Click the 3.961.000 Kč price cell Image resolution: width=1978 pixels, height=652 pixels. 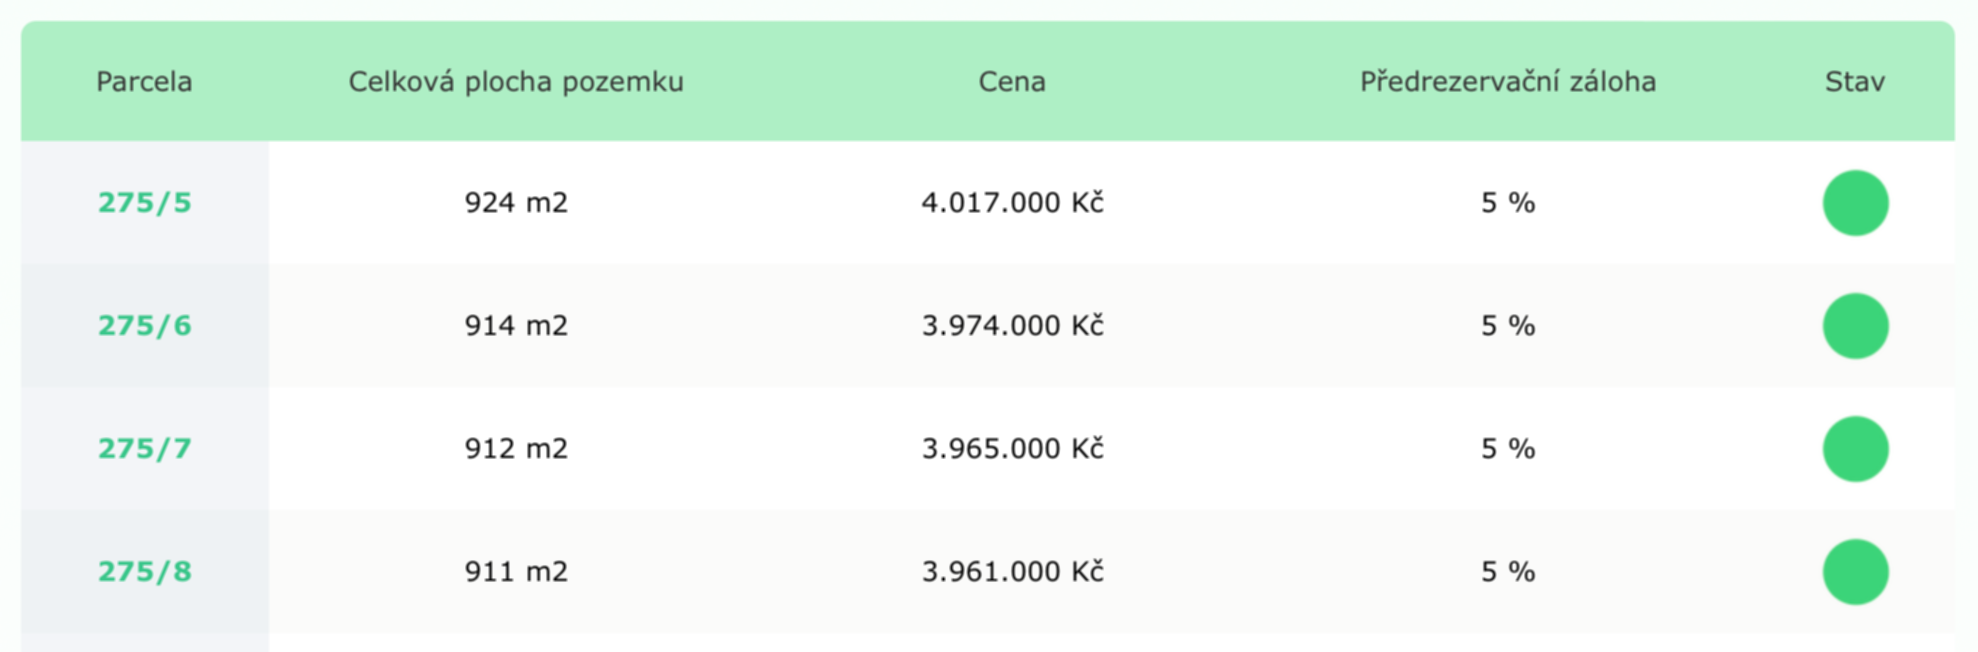click(x=1012, y=572)
